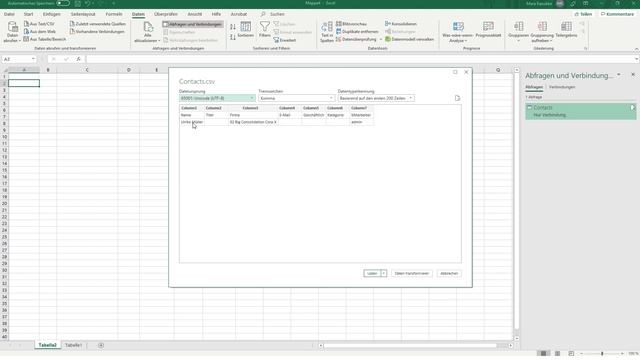Click the Laden button
The height and width of the screenshot is (360, 640).
tap(372, 273)
